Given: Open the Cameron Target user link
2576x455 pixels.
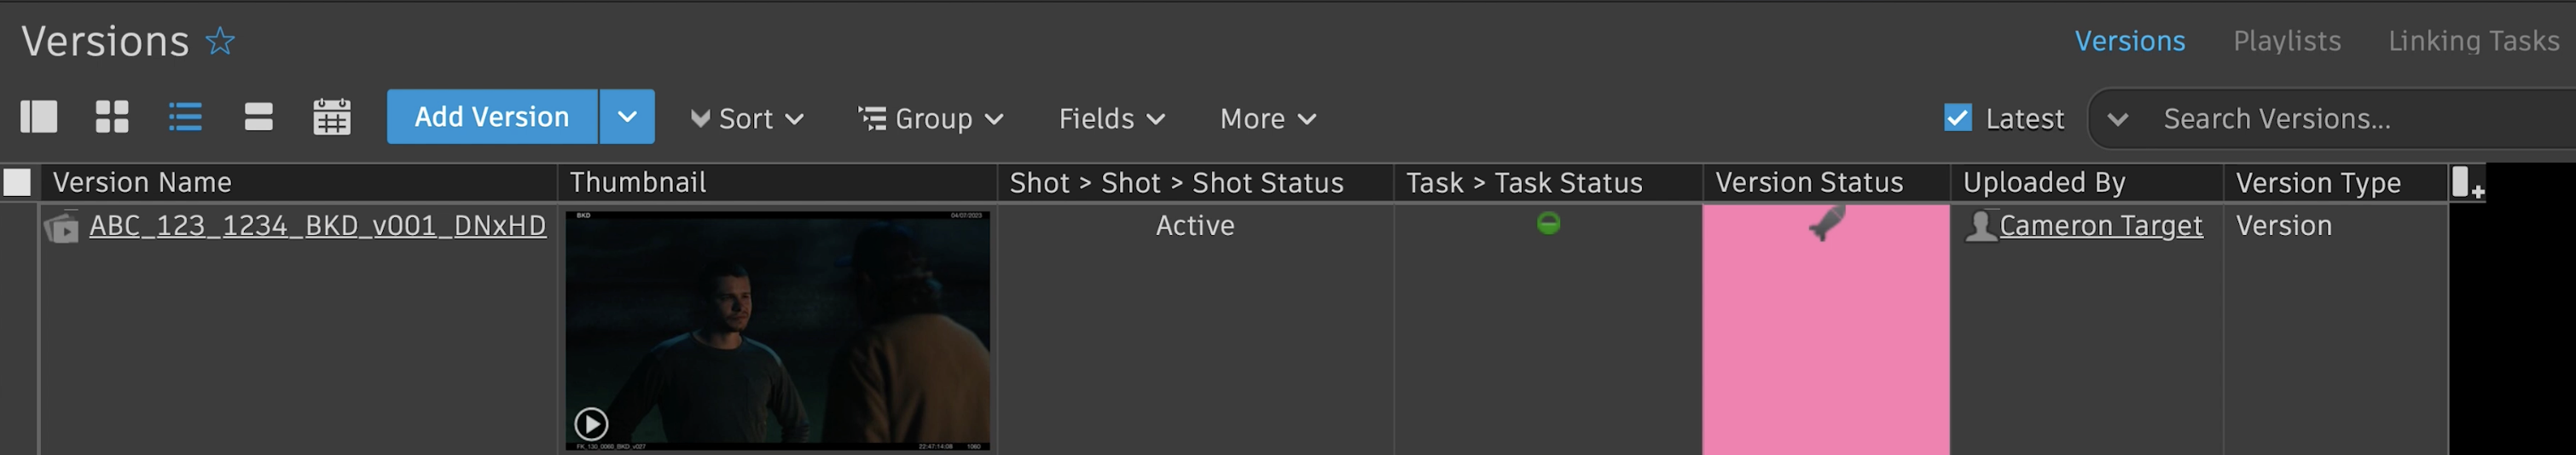Looking at the screenshot, I should [2100, 226].
